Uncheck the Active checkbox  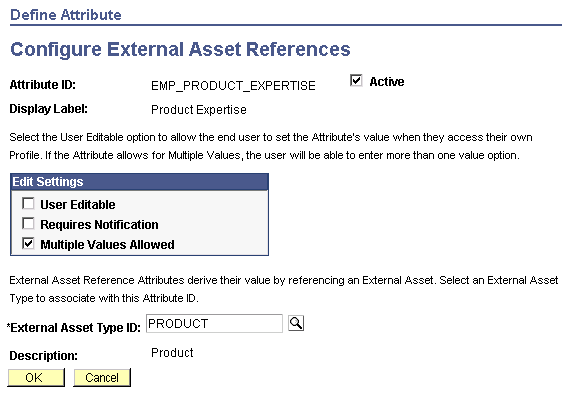[x=356, y=80]
